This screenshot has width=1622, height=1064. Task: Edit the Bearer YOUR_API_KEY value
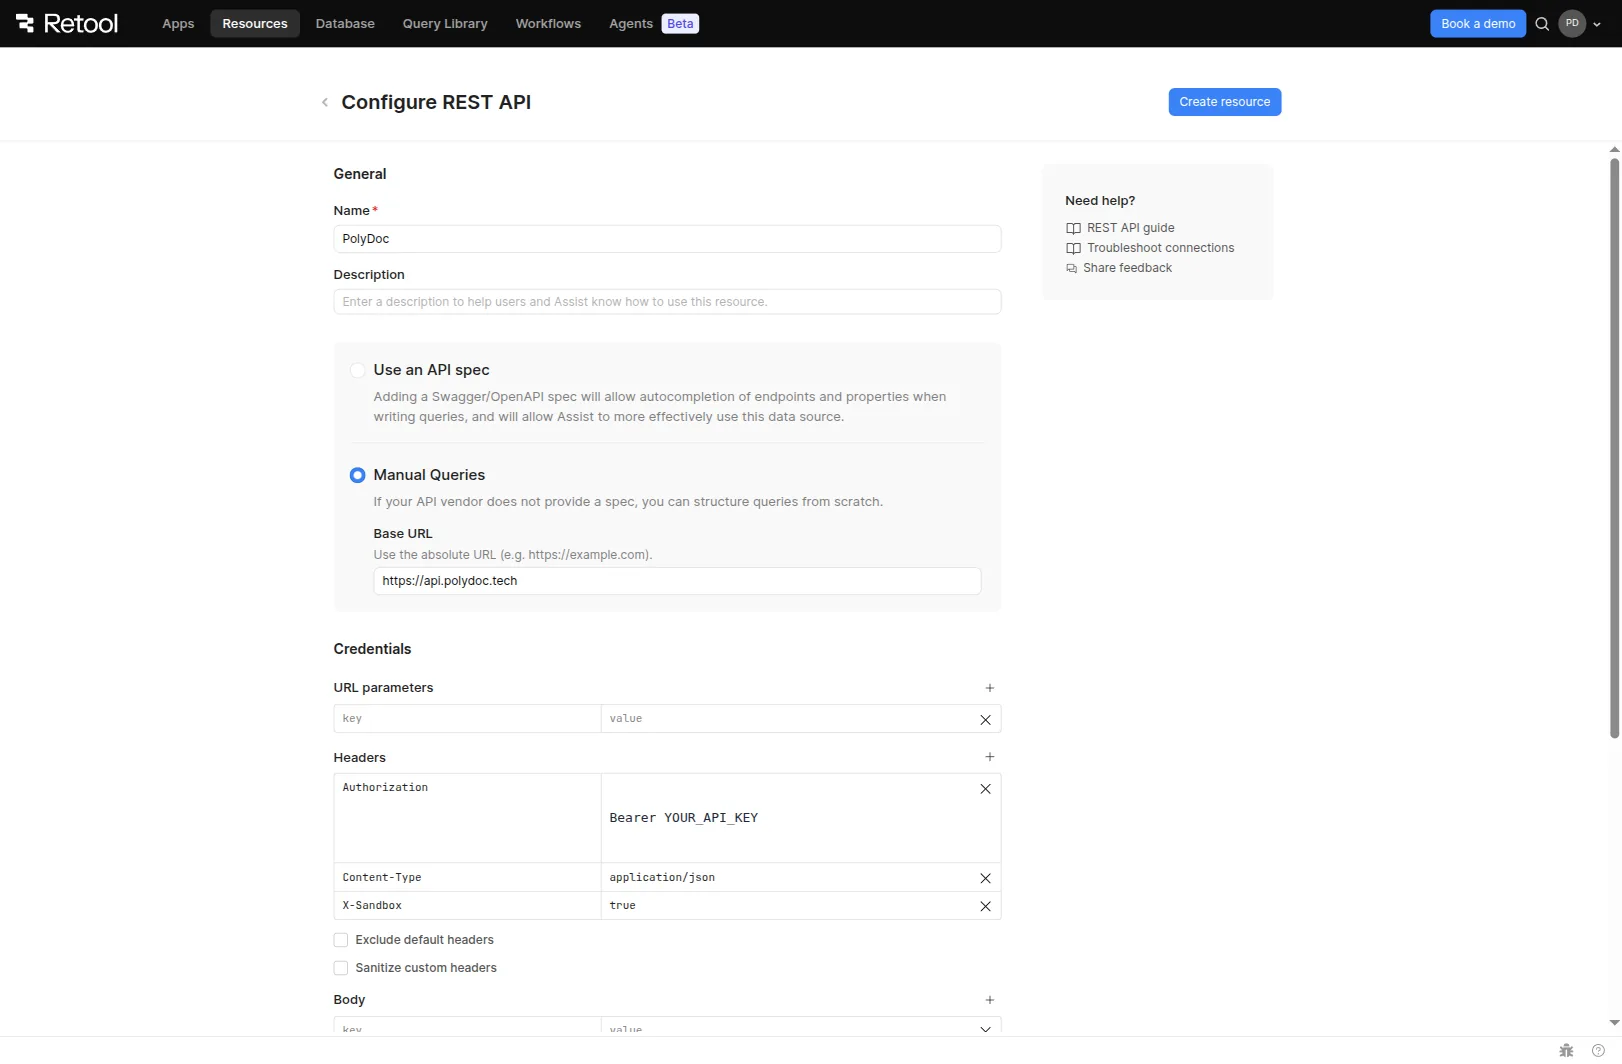(x=788, y=818)
